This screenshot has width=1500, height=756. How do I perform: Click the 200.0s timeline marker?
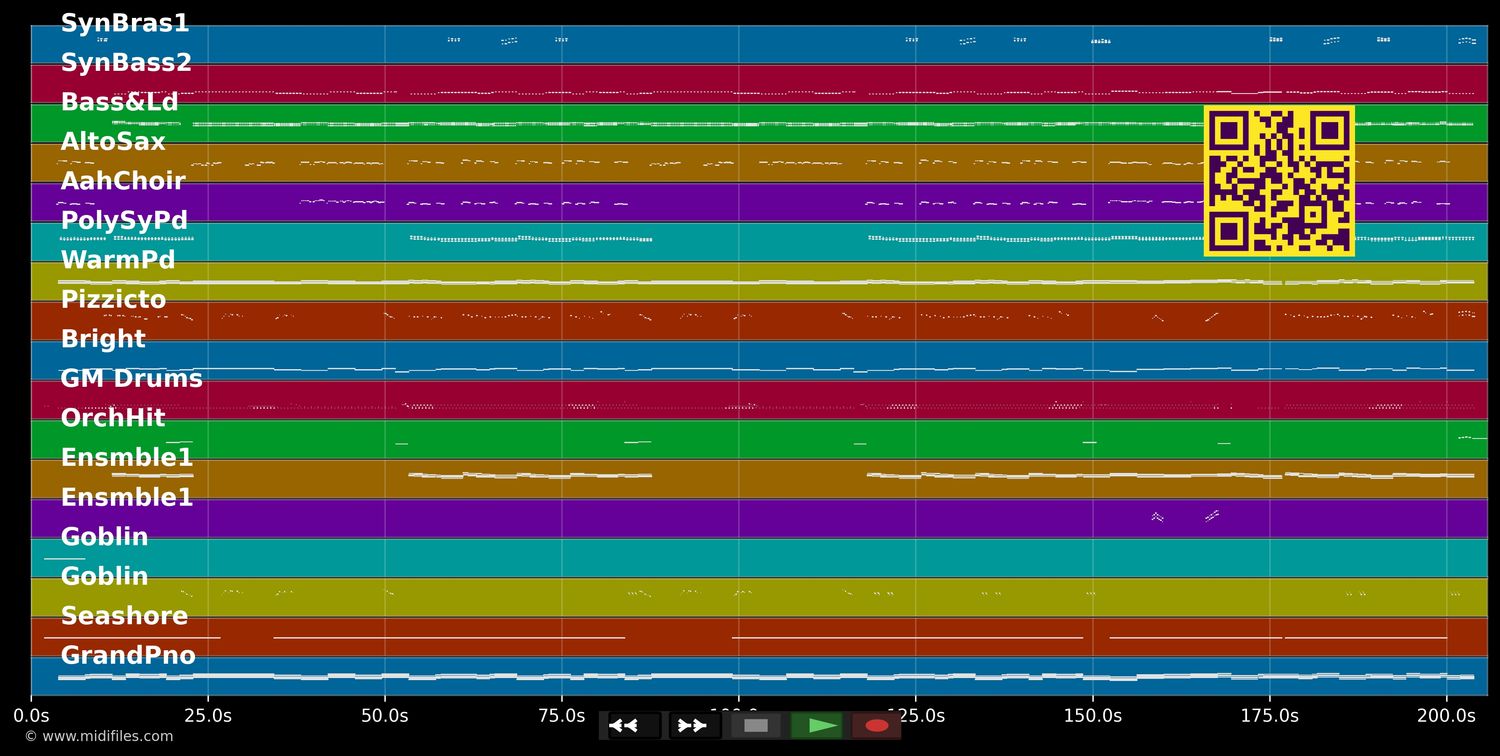tap(1446, 716)
